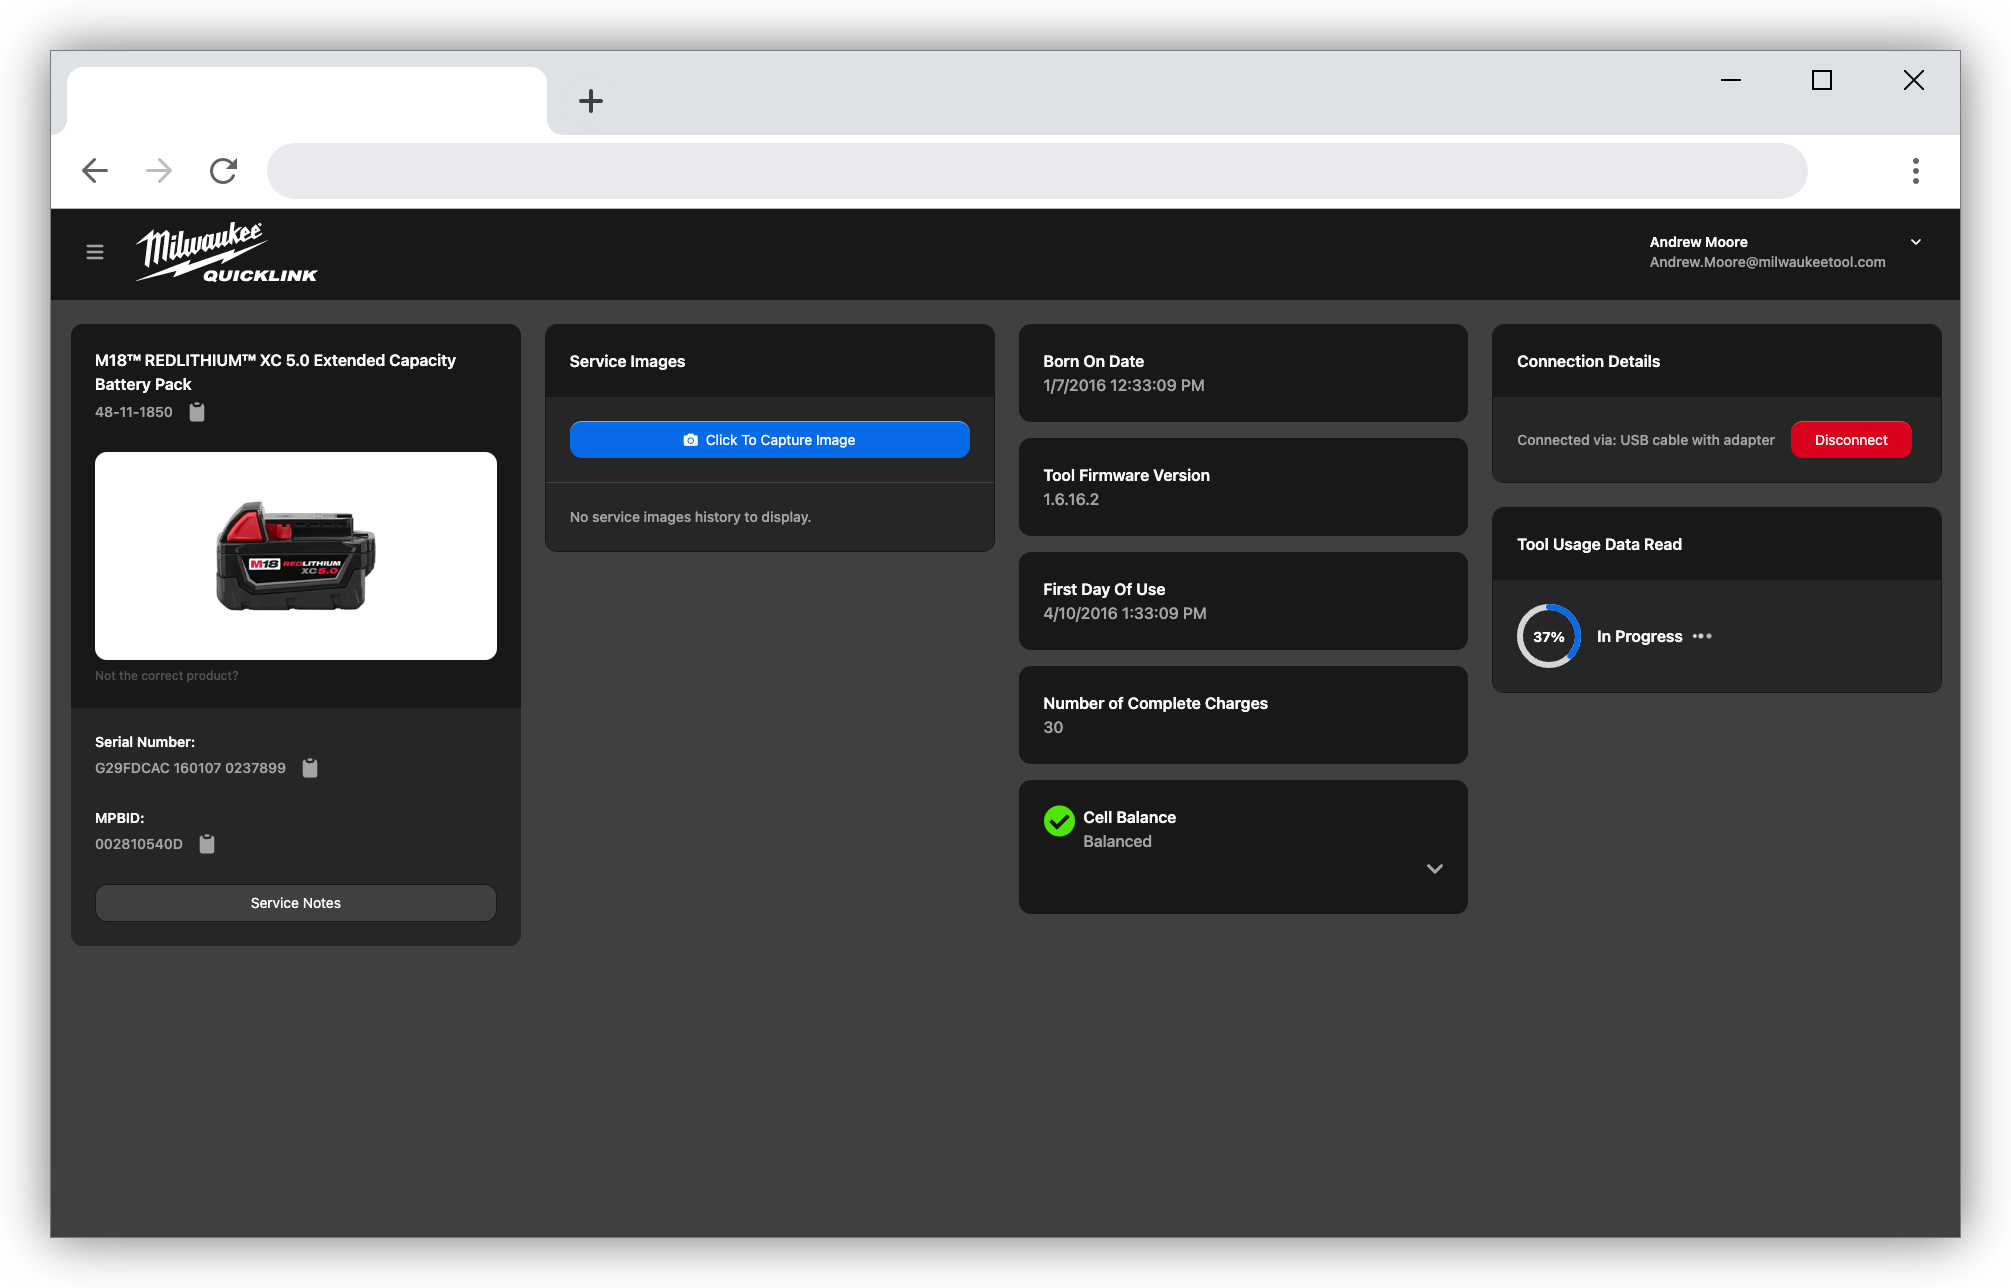The image size is (2011, 1288).
Task: Expand the Cell Balance details chevron
Action: (x=1435, y=869)
